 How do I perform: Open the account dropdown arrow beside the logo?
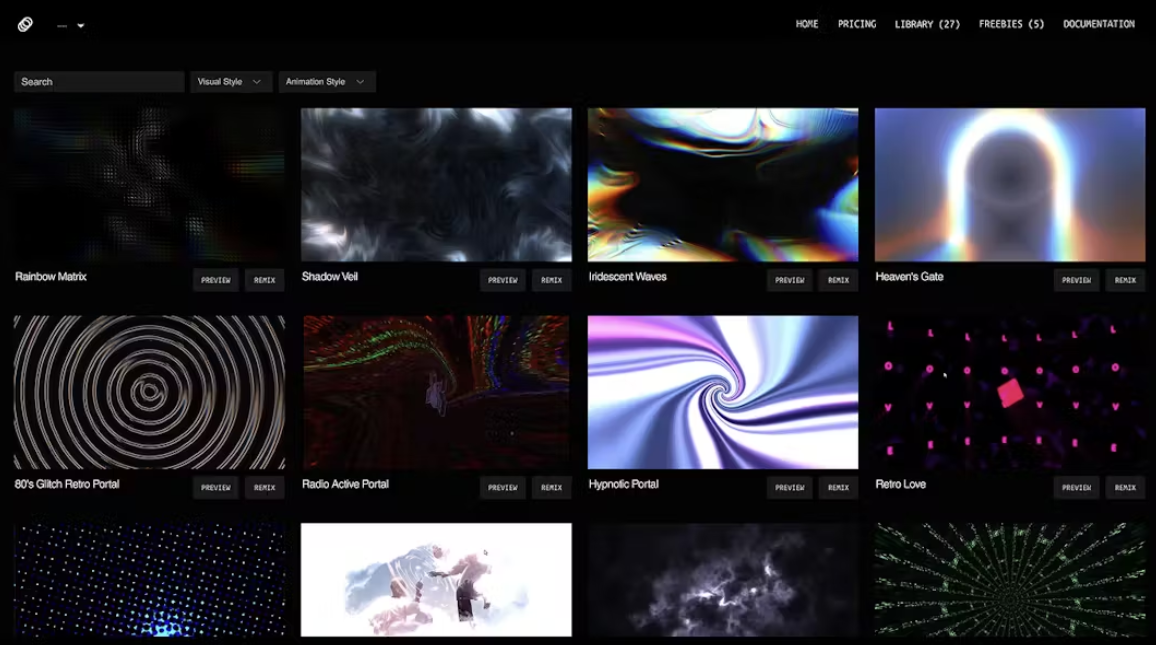[x=81, y=26]
